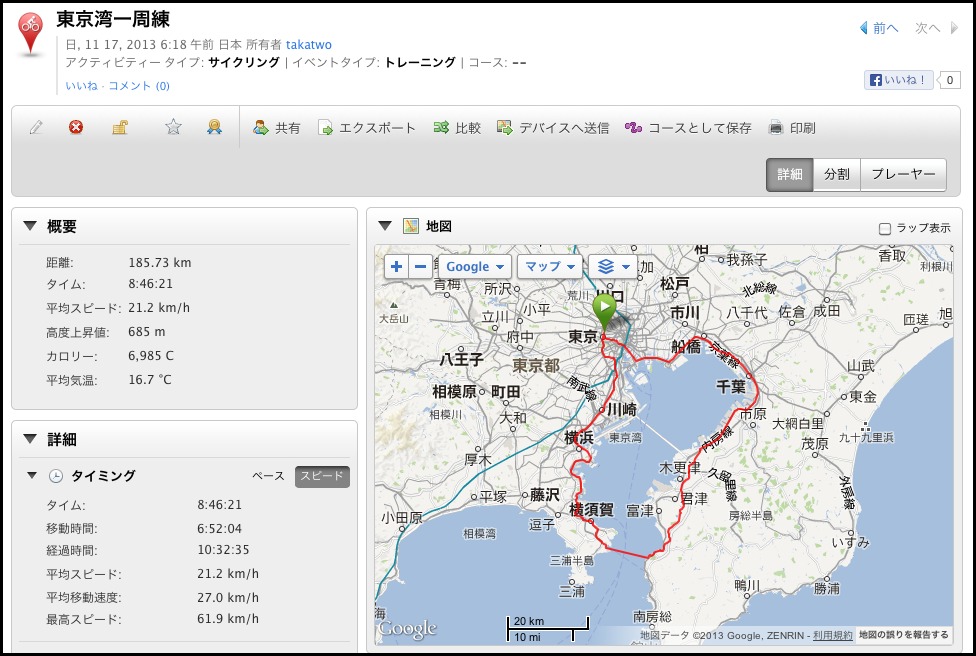This screenshot has height=656, width=976.
Task: Click the award ribbon icon
Action: [x=215, y=128]
